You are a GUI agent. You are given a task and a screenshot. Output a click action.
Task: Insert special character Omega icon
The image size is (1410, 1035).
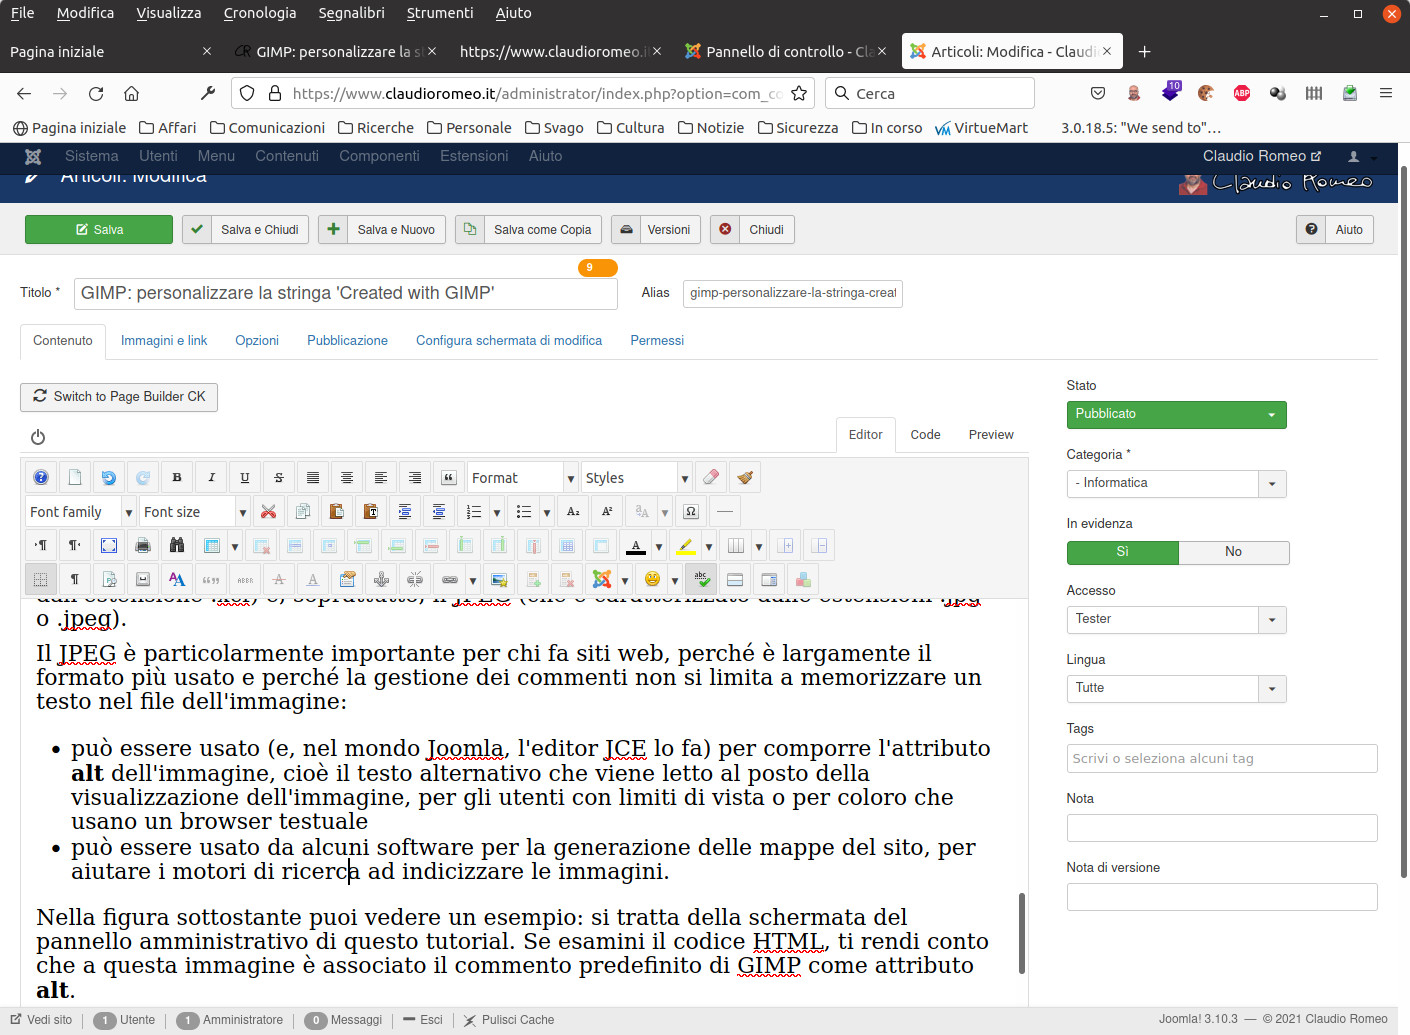(x=691, y=511)
